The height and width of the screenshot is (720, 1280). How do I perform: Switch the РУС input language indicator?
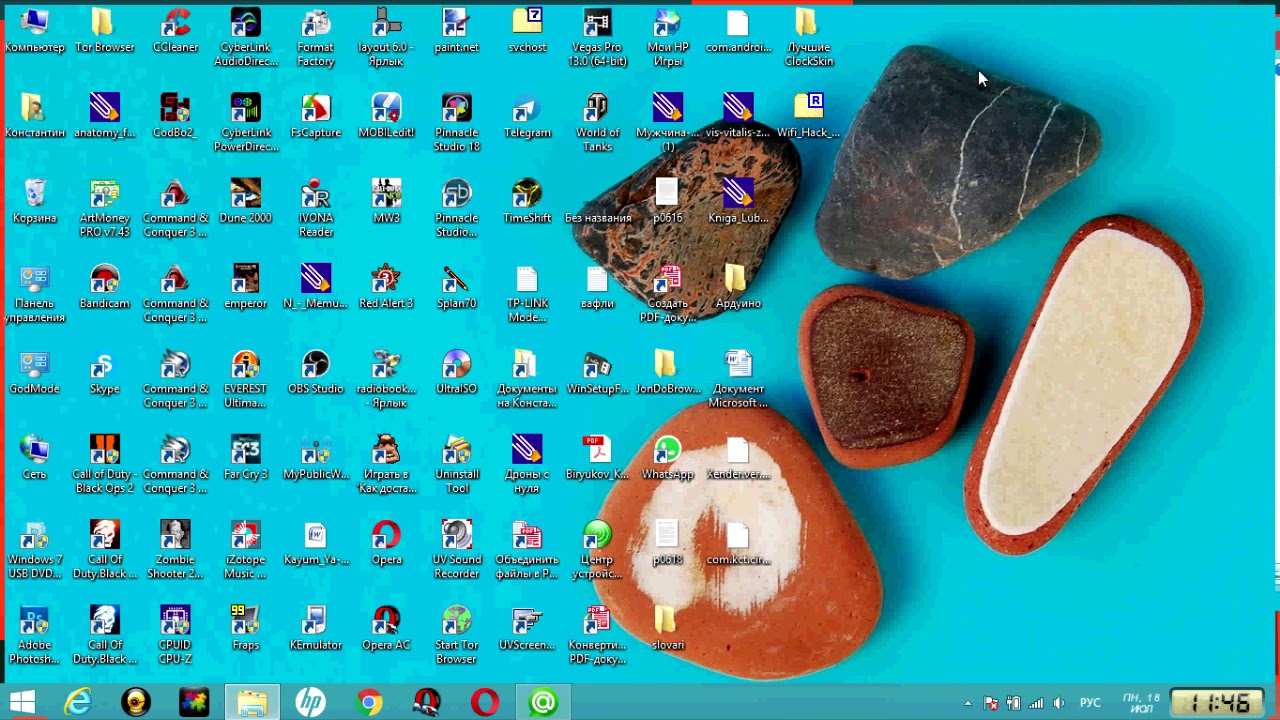(1090, 703)
